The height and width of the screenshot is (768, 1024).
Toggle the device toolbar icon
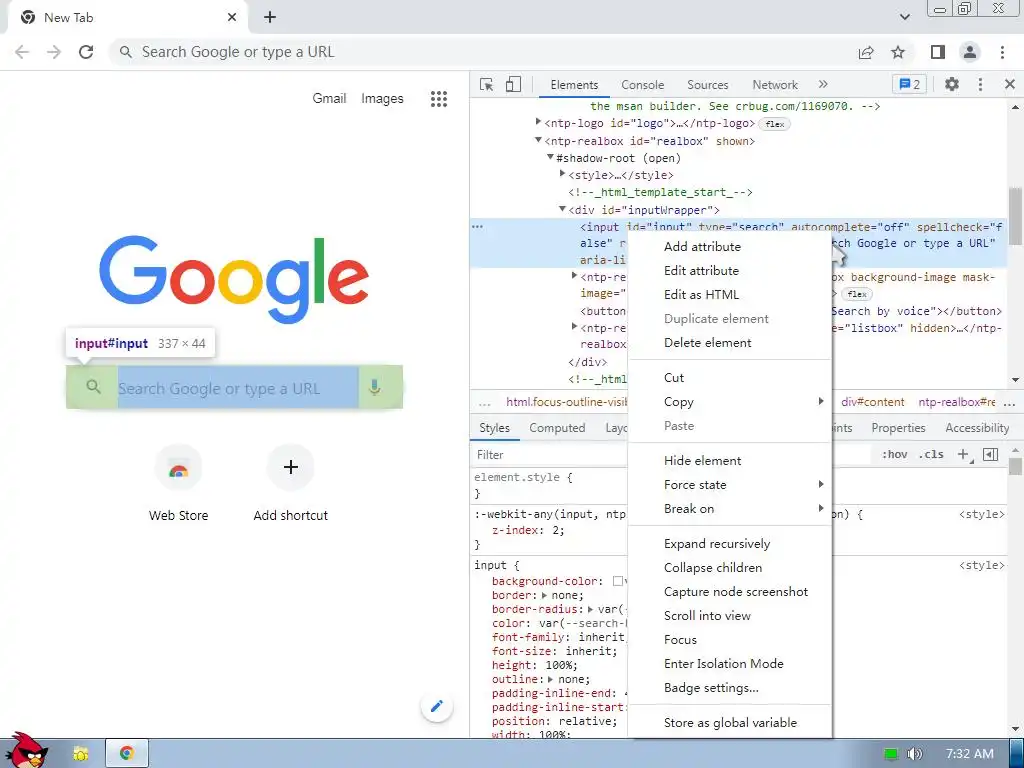point(513,84)
